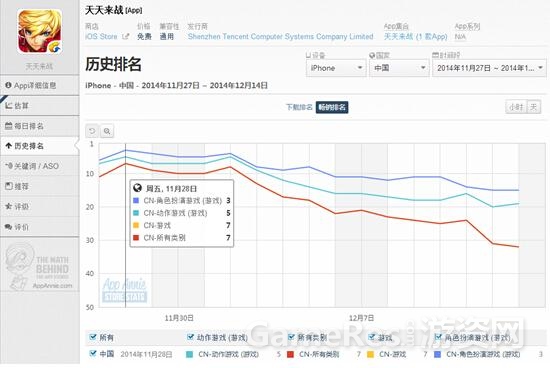Click the up-arrow icon beside 历史排名
This screenshot has height=368, width=550.
tap(9, 146)
